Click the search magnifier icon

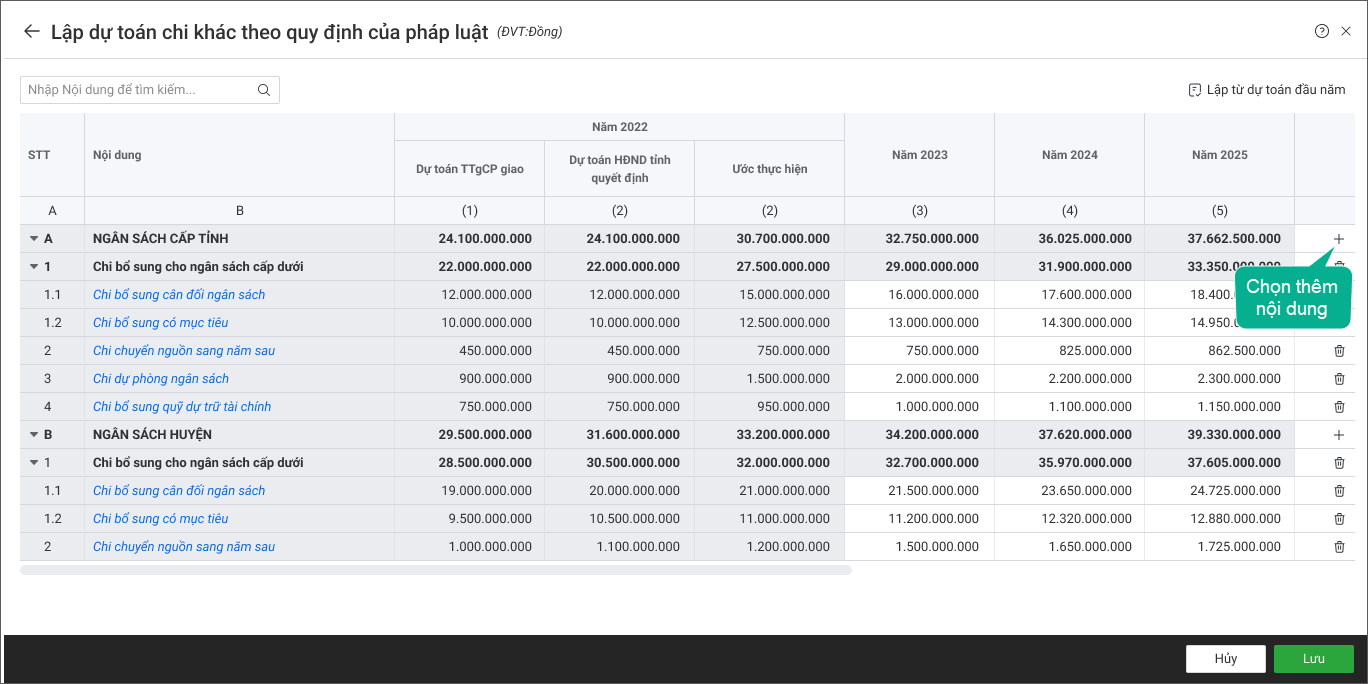[264, 90]
